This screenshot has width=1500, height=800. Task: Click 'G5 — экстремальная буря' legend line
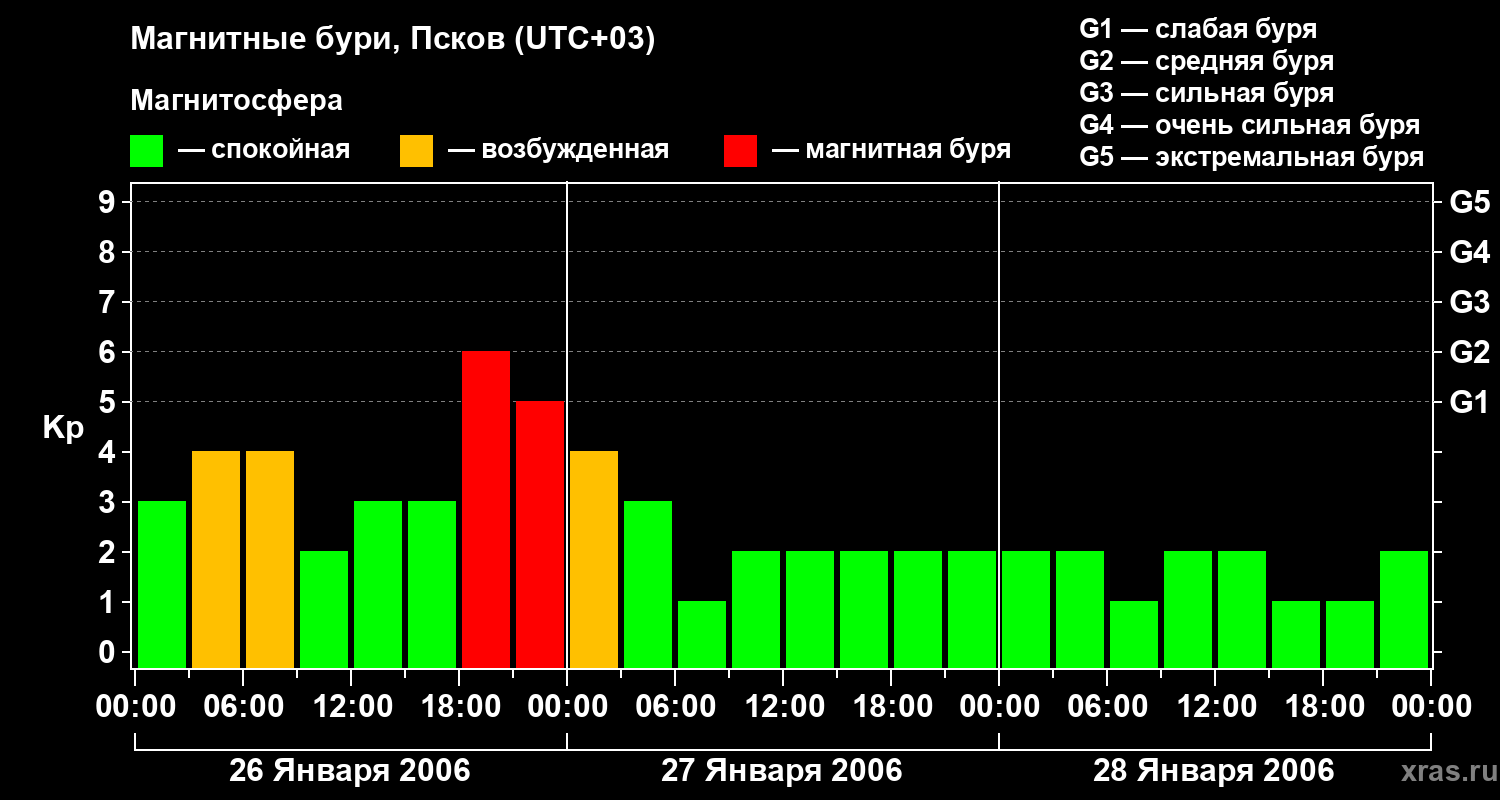click(1252, 157)
